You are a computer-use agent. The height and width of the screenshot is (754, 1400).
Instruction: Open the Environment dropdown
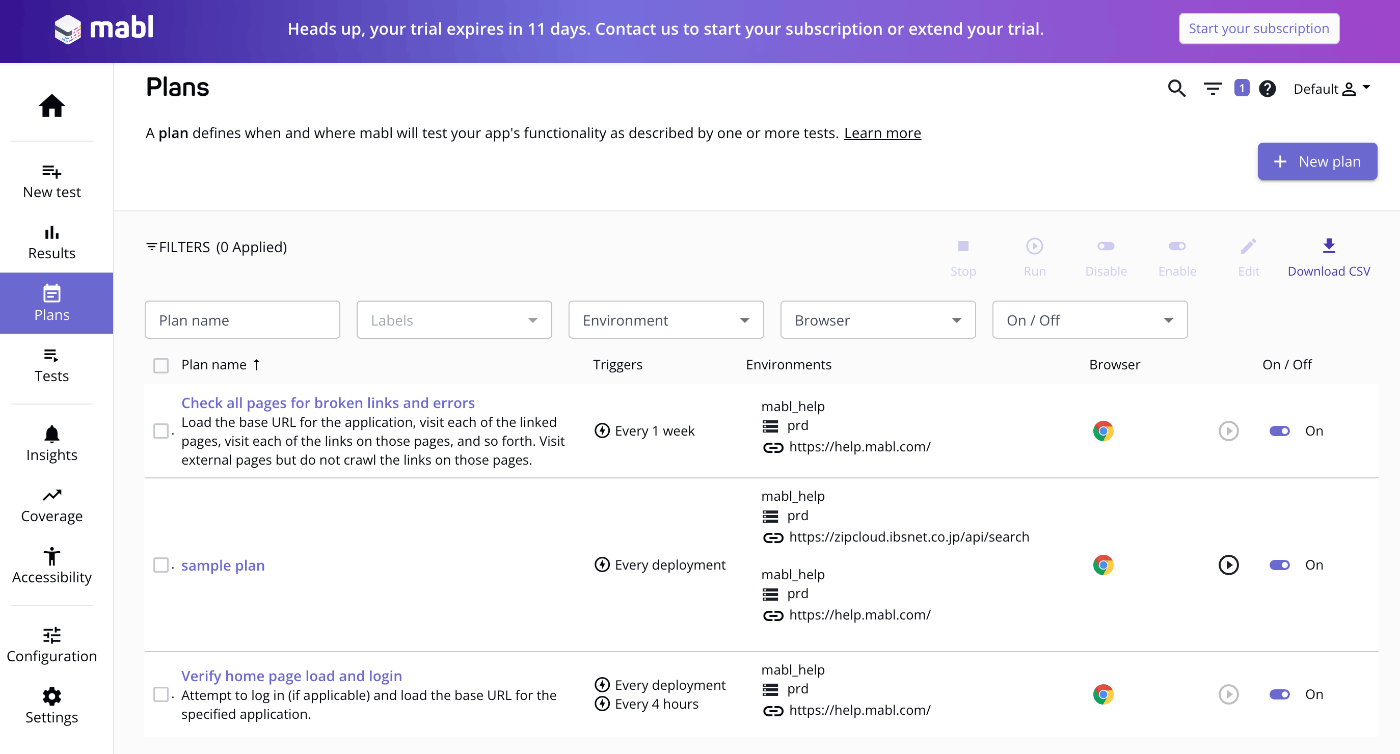666,320
